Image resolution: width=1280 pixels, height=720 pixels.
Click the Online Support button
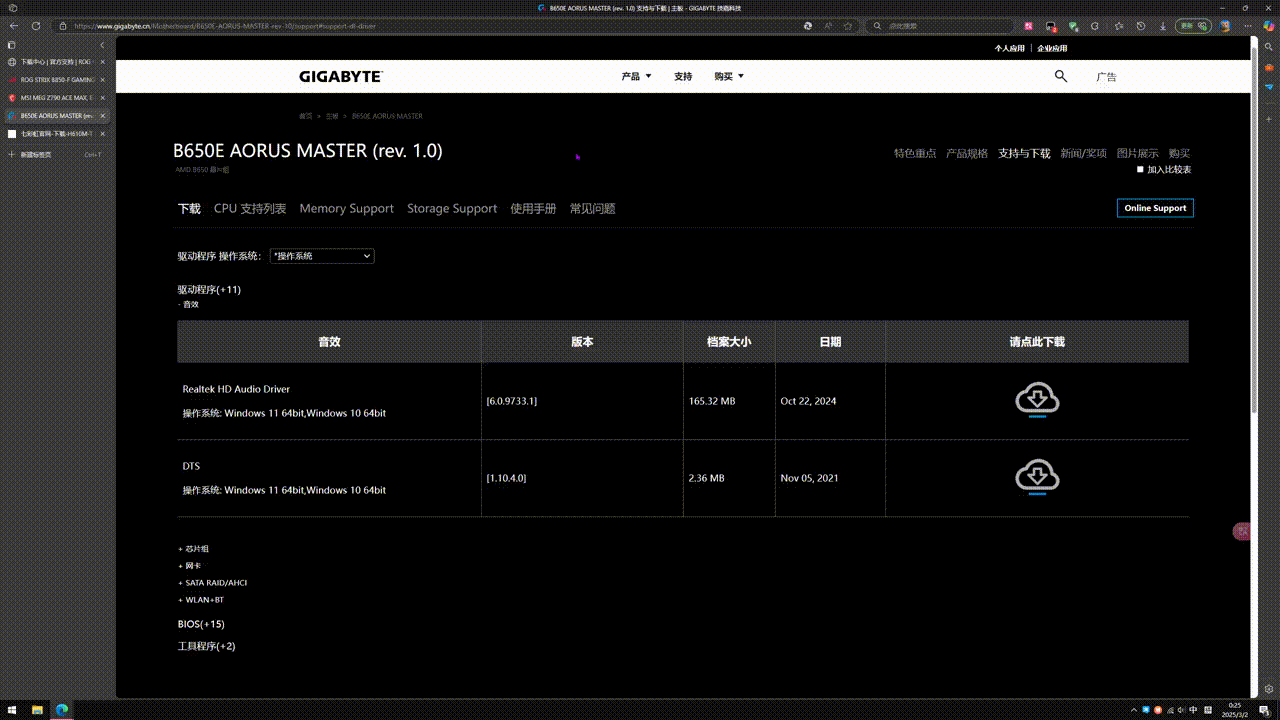point(1155,208)
